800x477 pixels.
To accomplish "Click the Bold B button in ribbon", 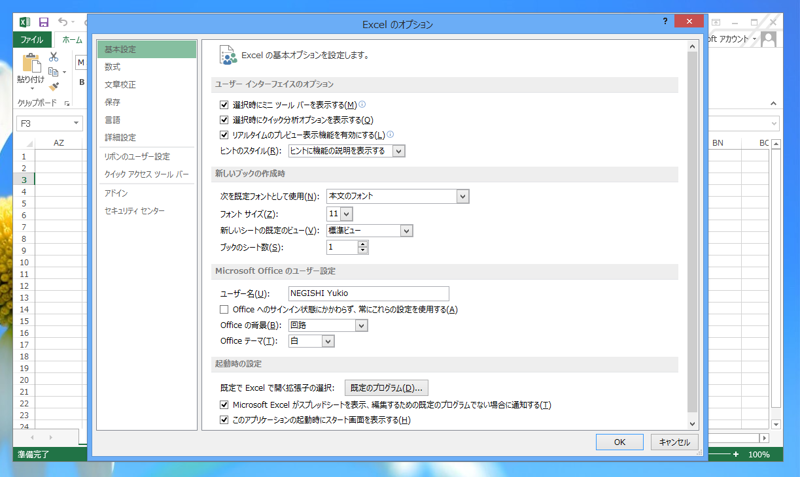I will pyautogui.click(x=82, y=82).
